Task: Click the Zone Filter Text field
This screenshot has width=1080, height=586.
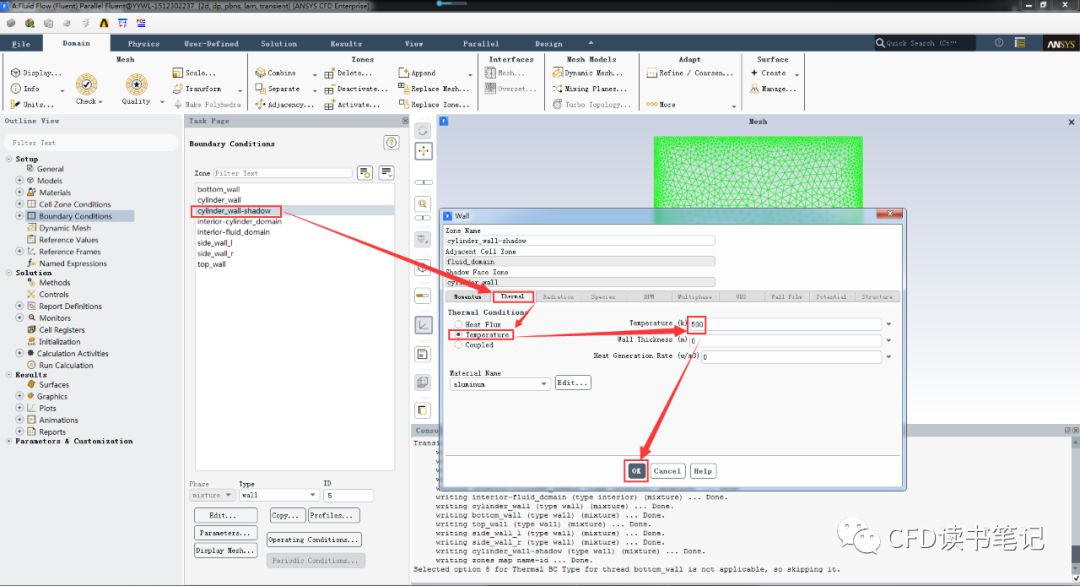Action: (x=282, y=173)
